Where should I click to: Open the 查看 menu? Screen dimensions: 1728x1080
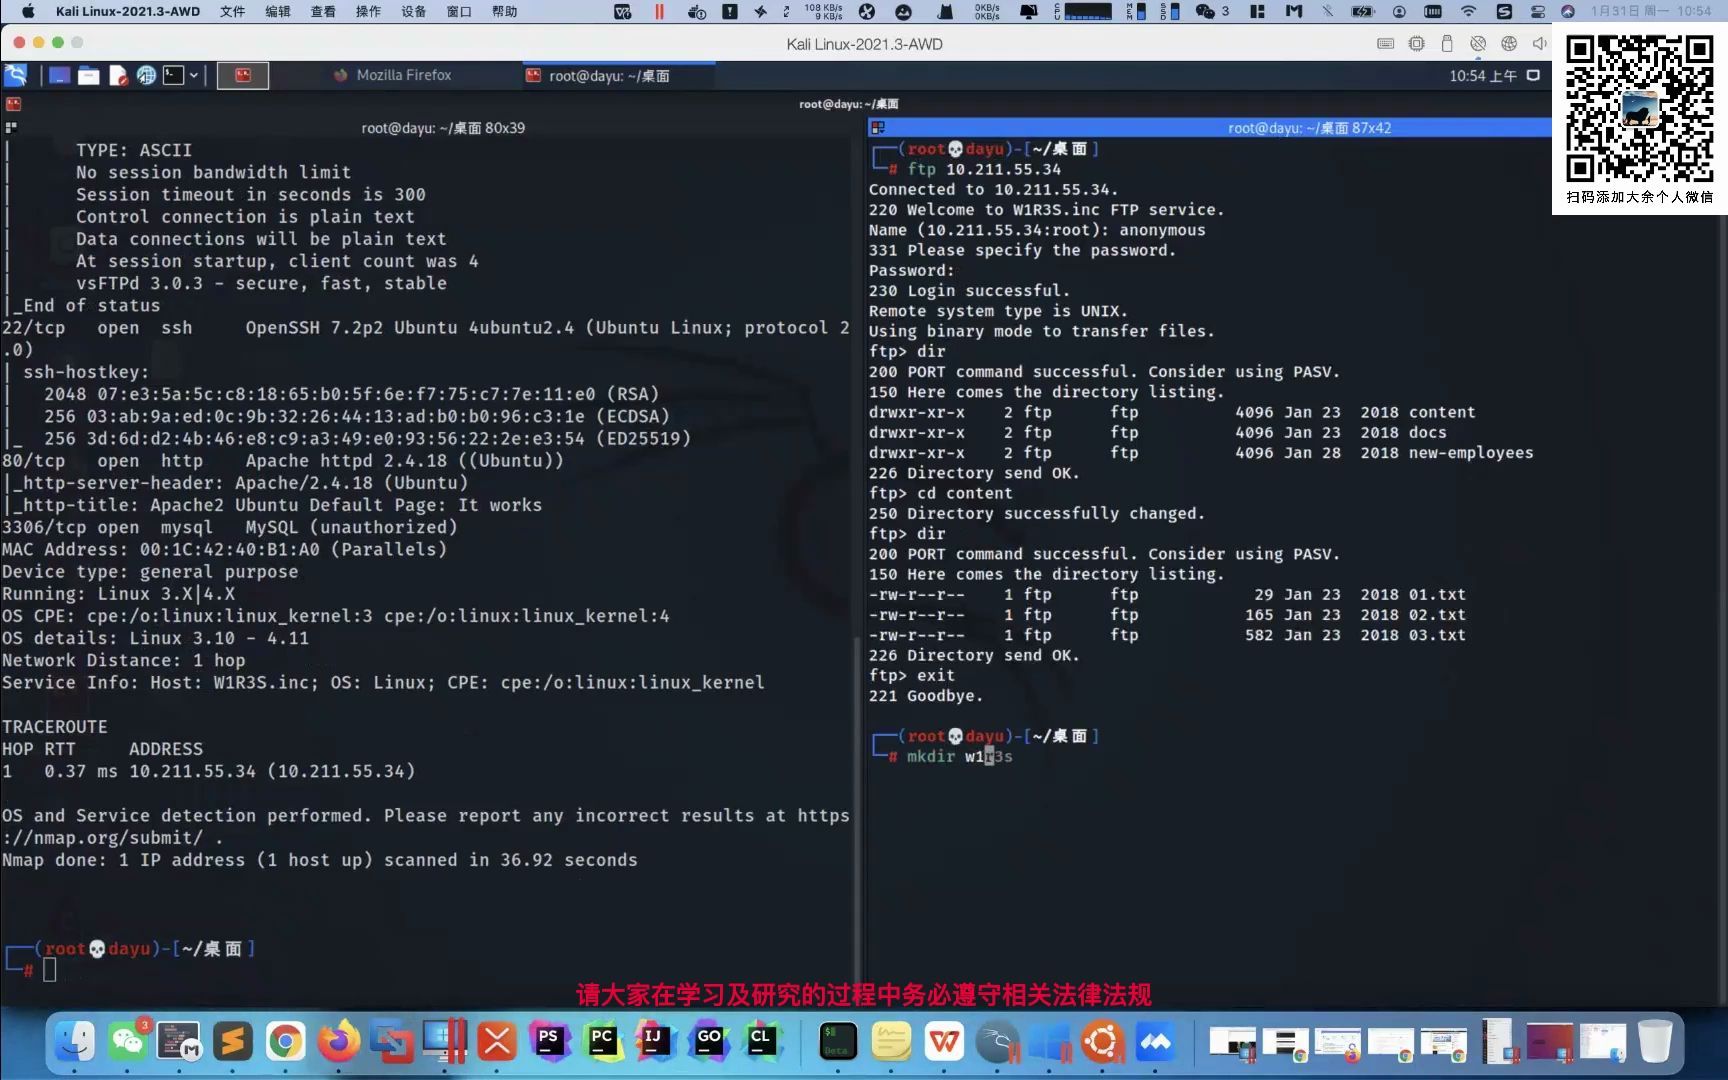(323, 11)
